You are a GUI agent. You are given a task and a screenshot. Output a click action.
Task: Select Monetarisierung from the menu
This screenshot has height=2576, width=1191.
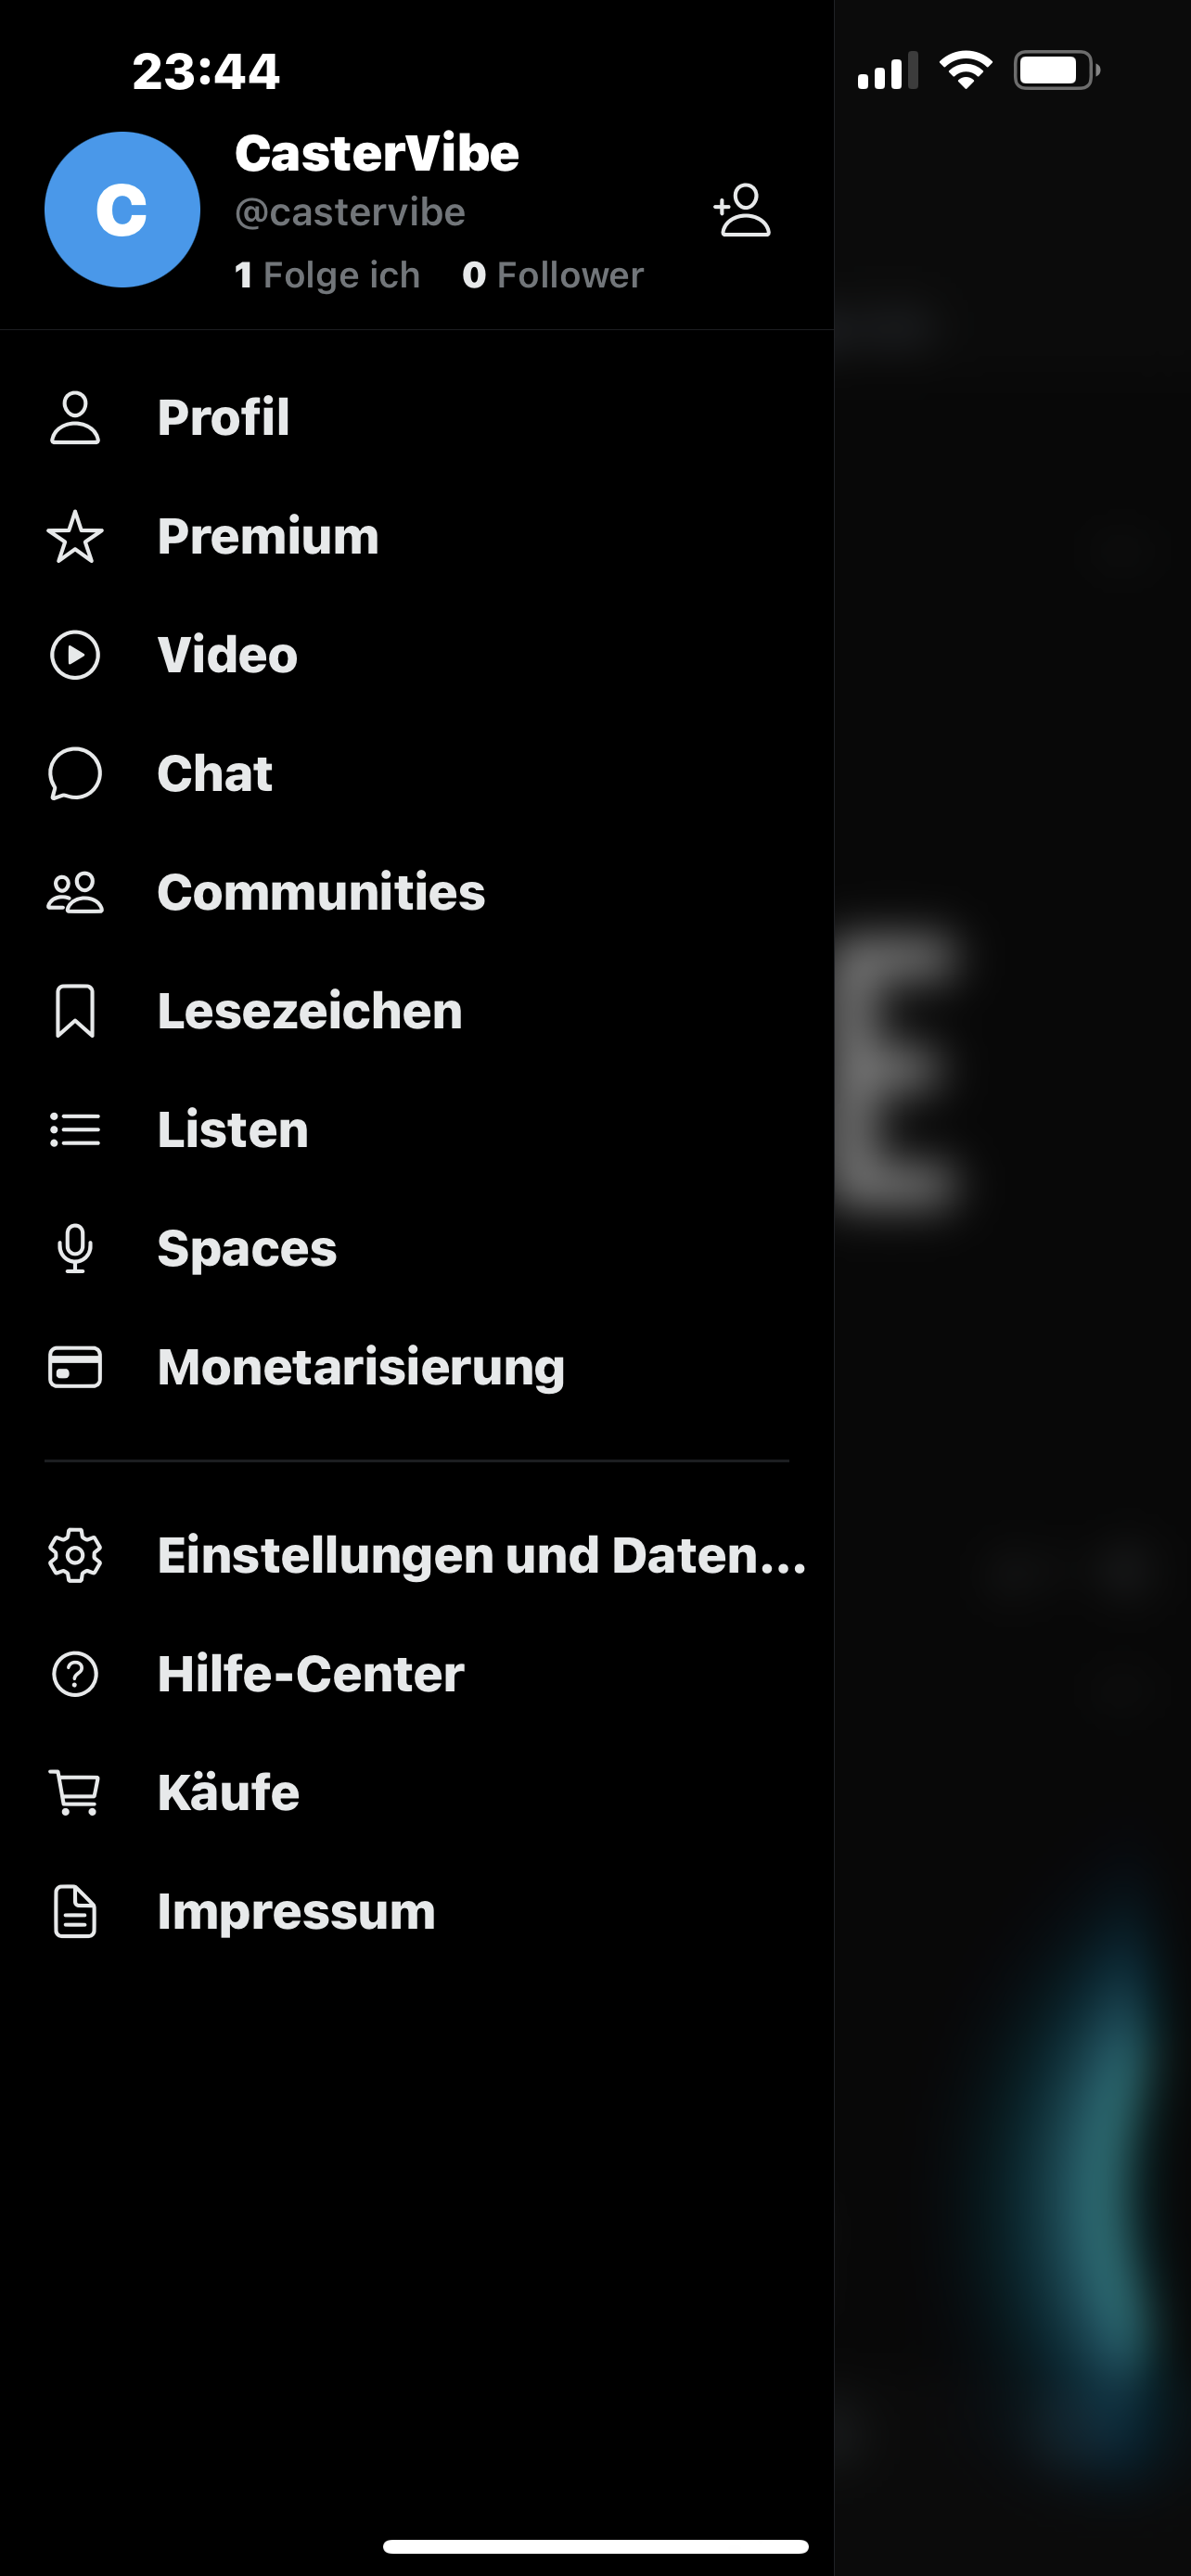tap(361, 1367)
